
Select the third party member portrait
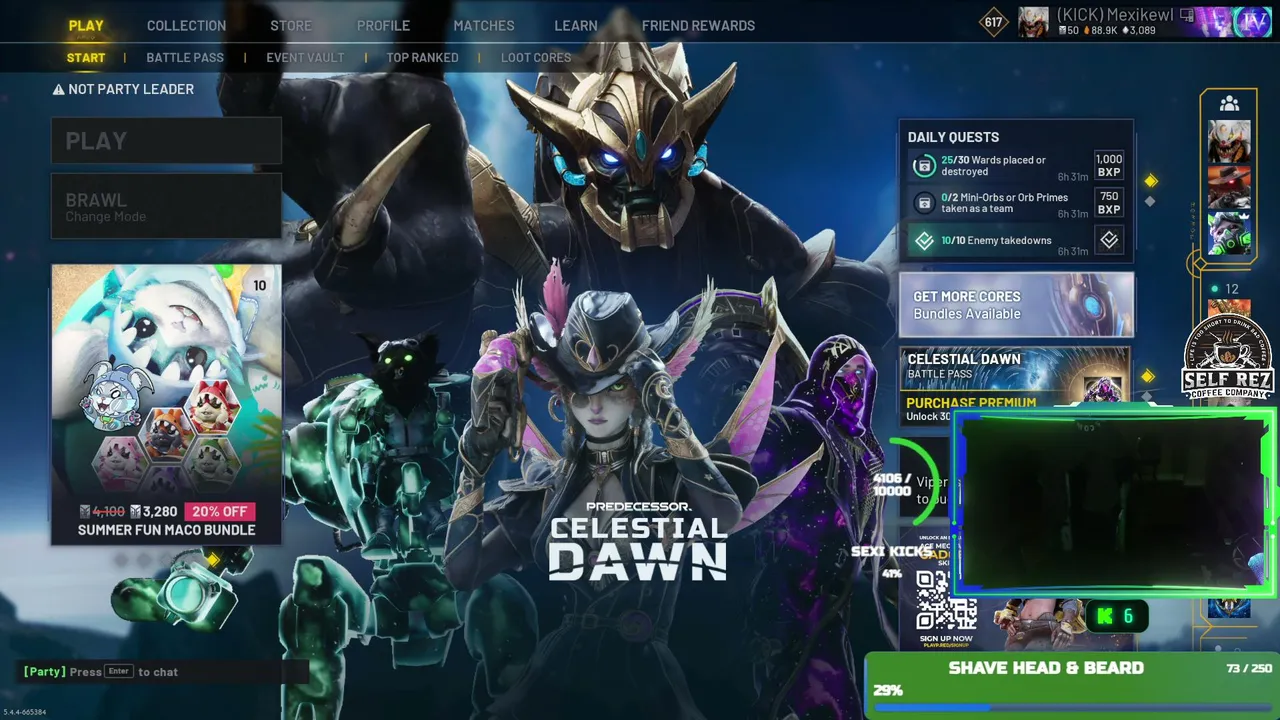point(1229,233)
